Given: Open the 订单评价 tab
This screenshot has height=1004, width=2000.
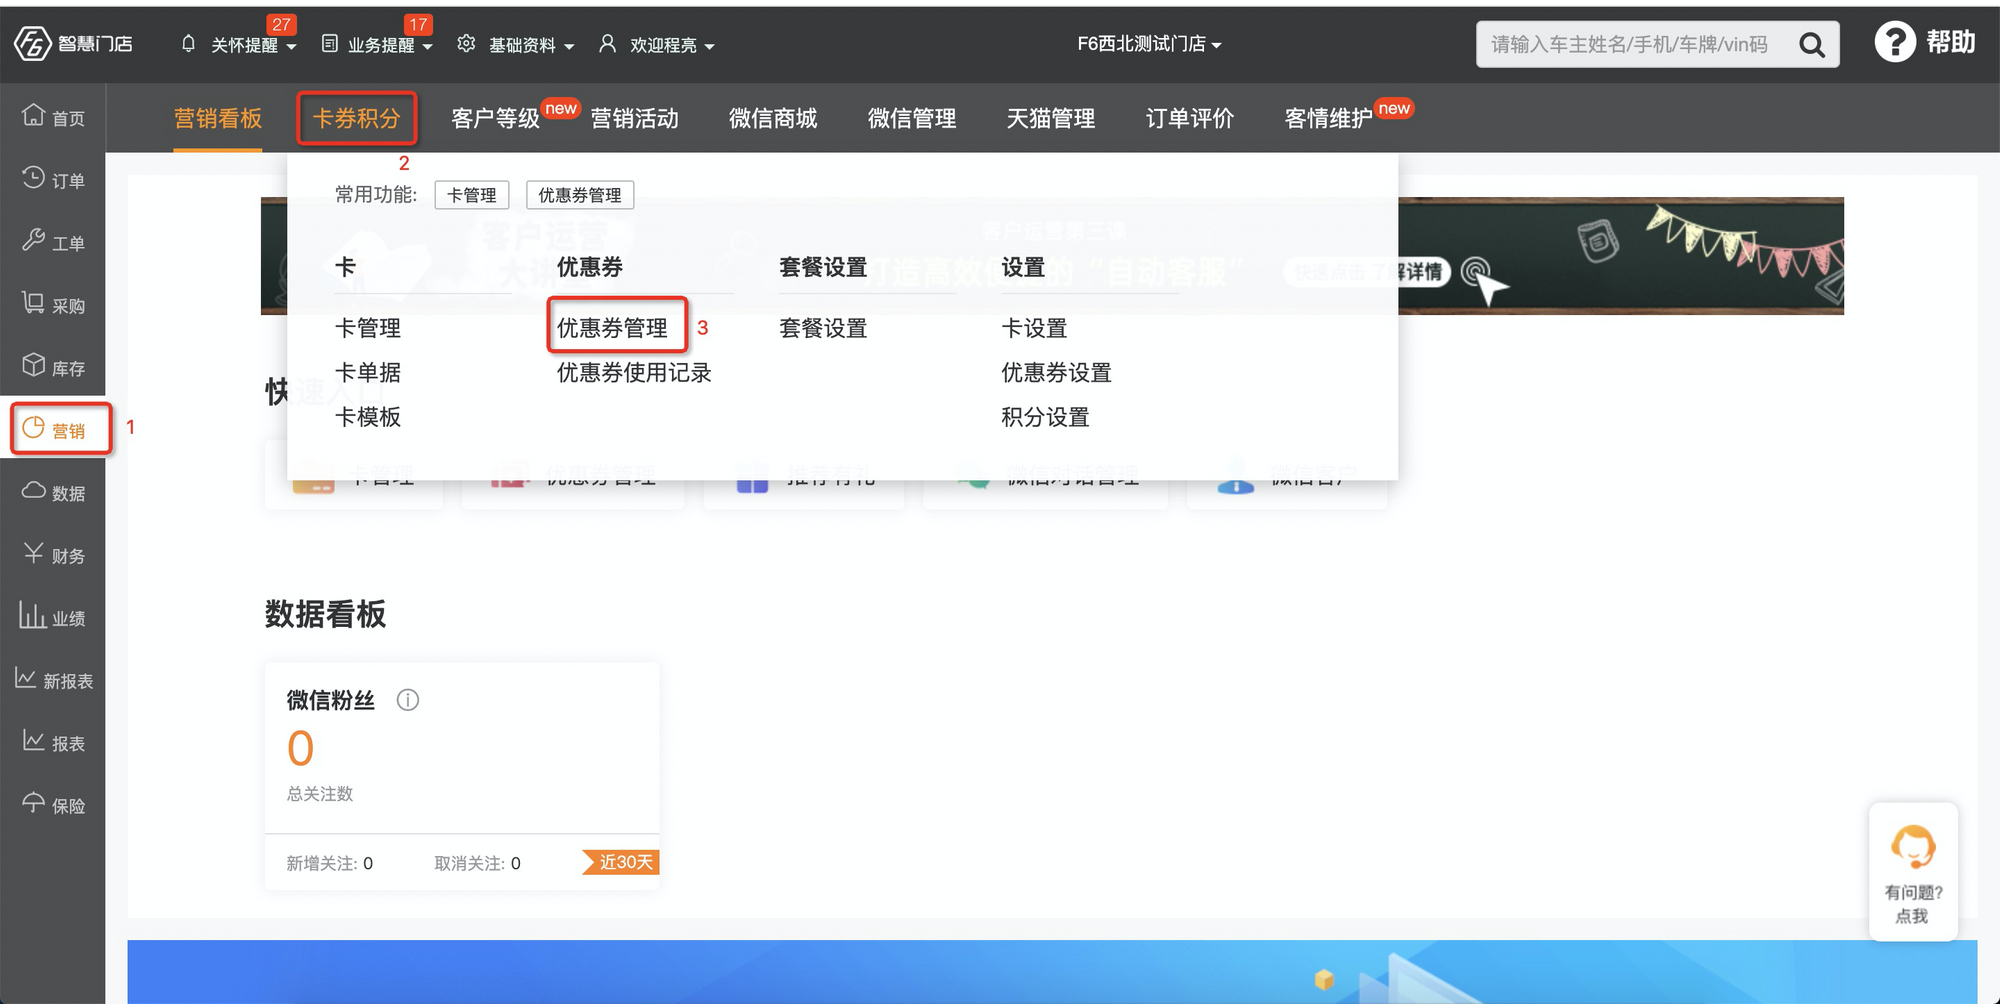Looking at the screenshot, I should [1190, 118].
